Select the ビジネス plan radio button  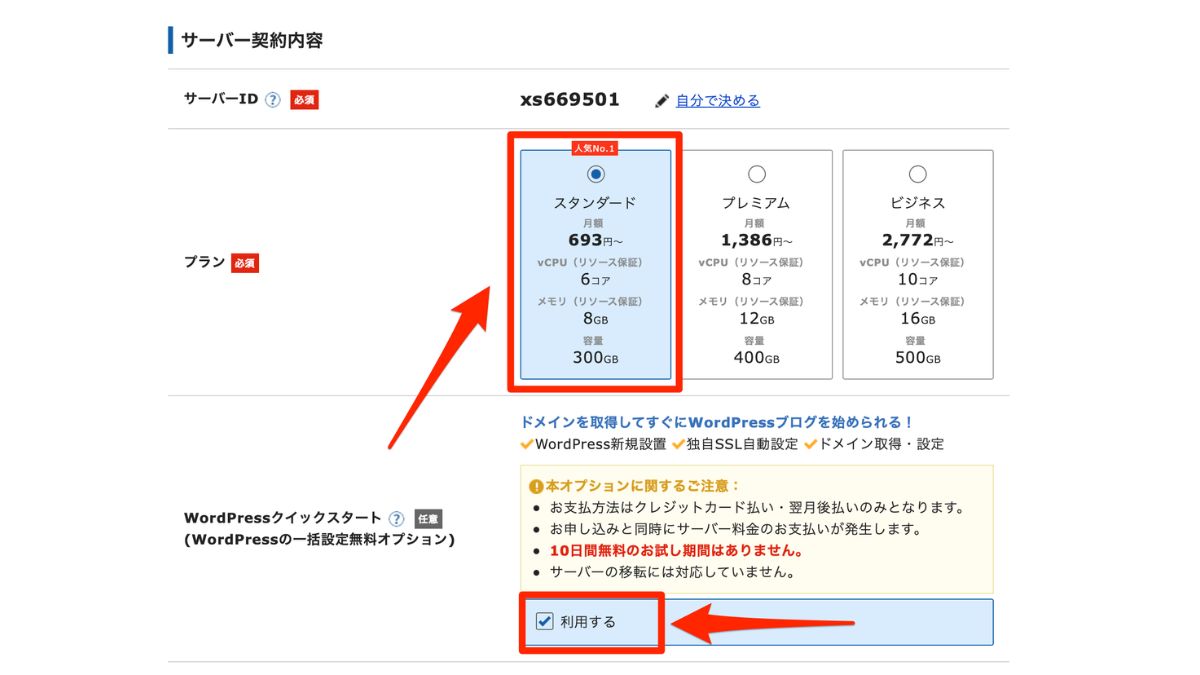(x=916, y=174)
